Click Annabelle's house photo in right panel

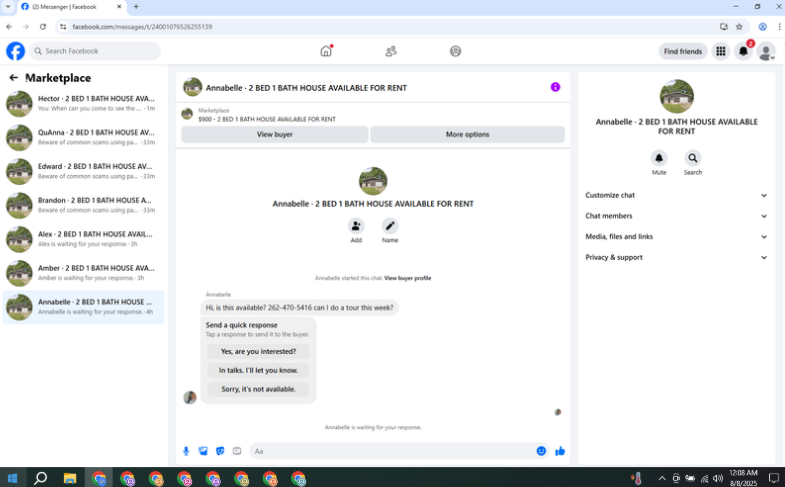pyautogui.click(x=676, y=96)
